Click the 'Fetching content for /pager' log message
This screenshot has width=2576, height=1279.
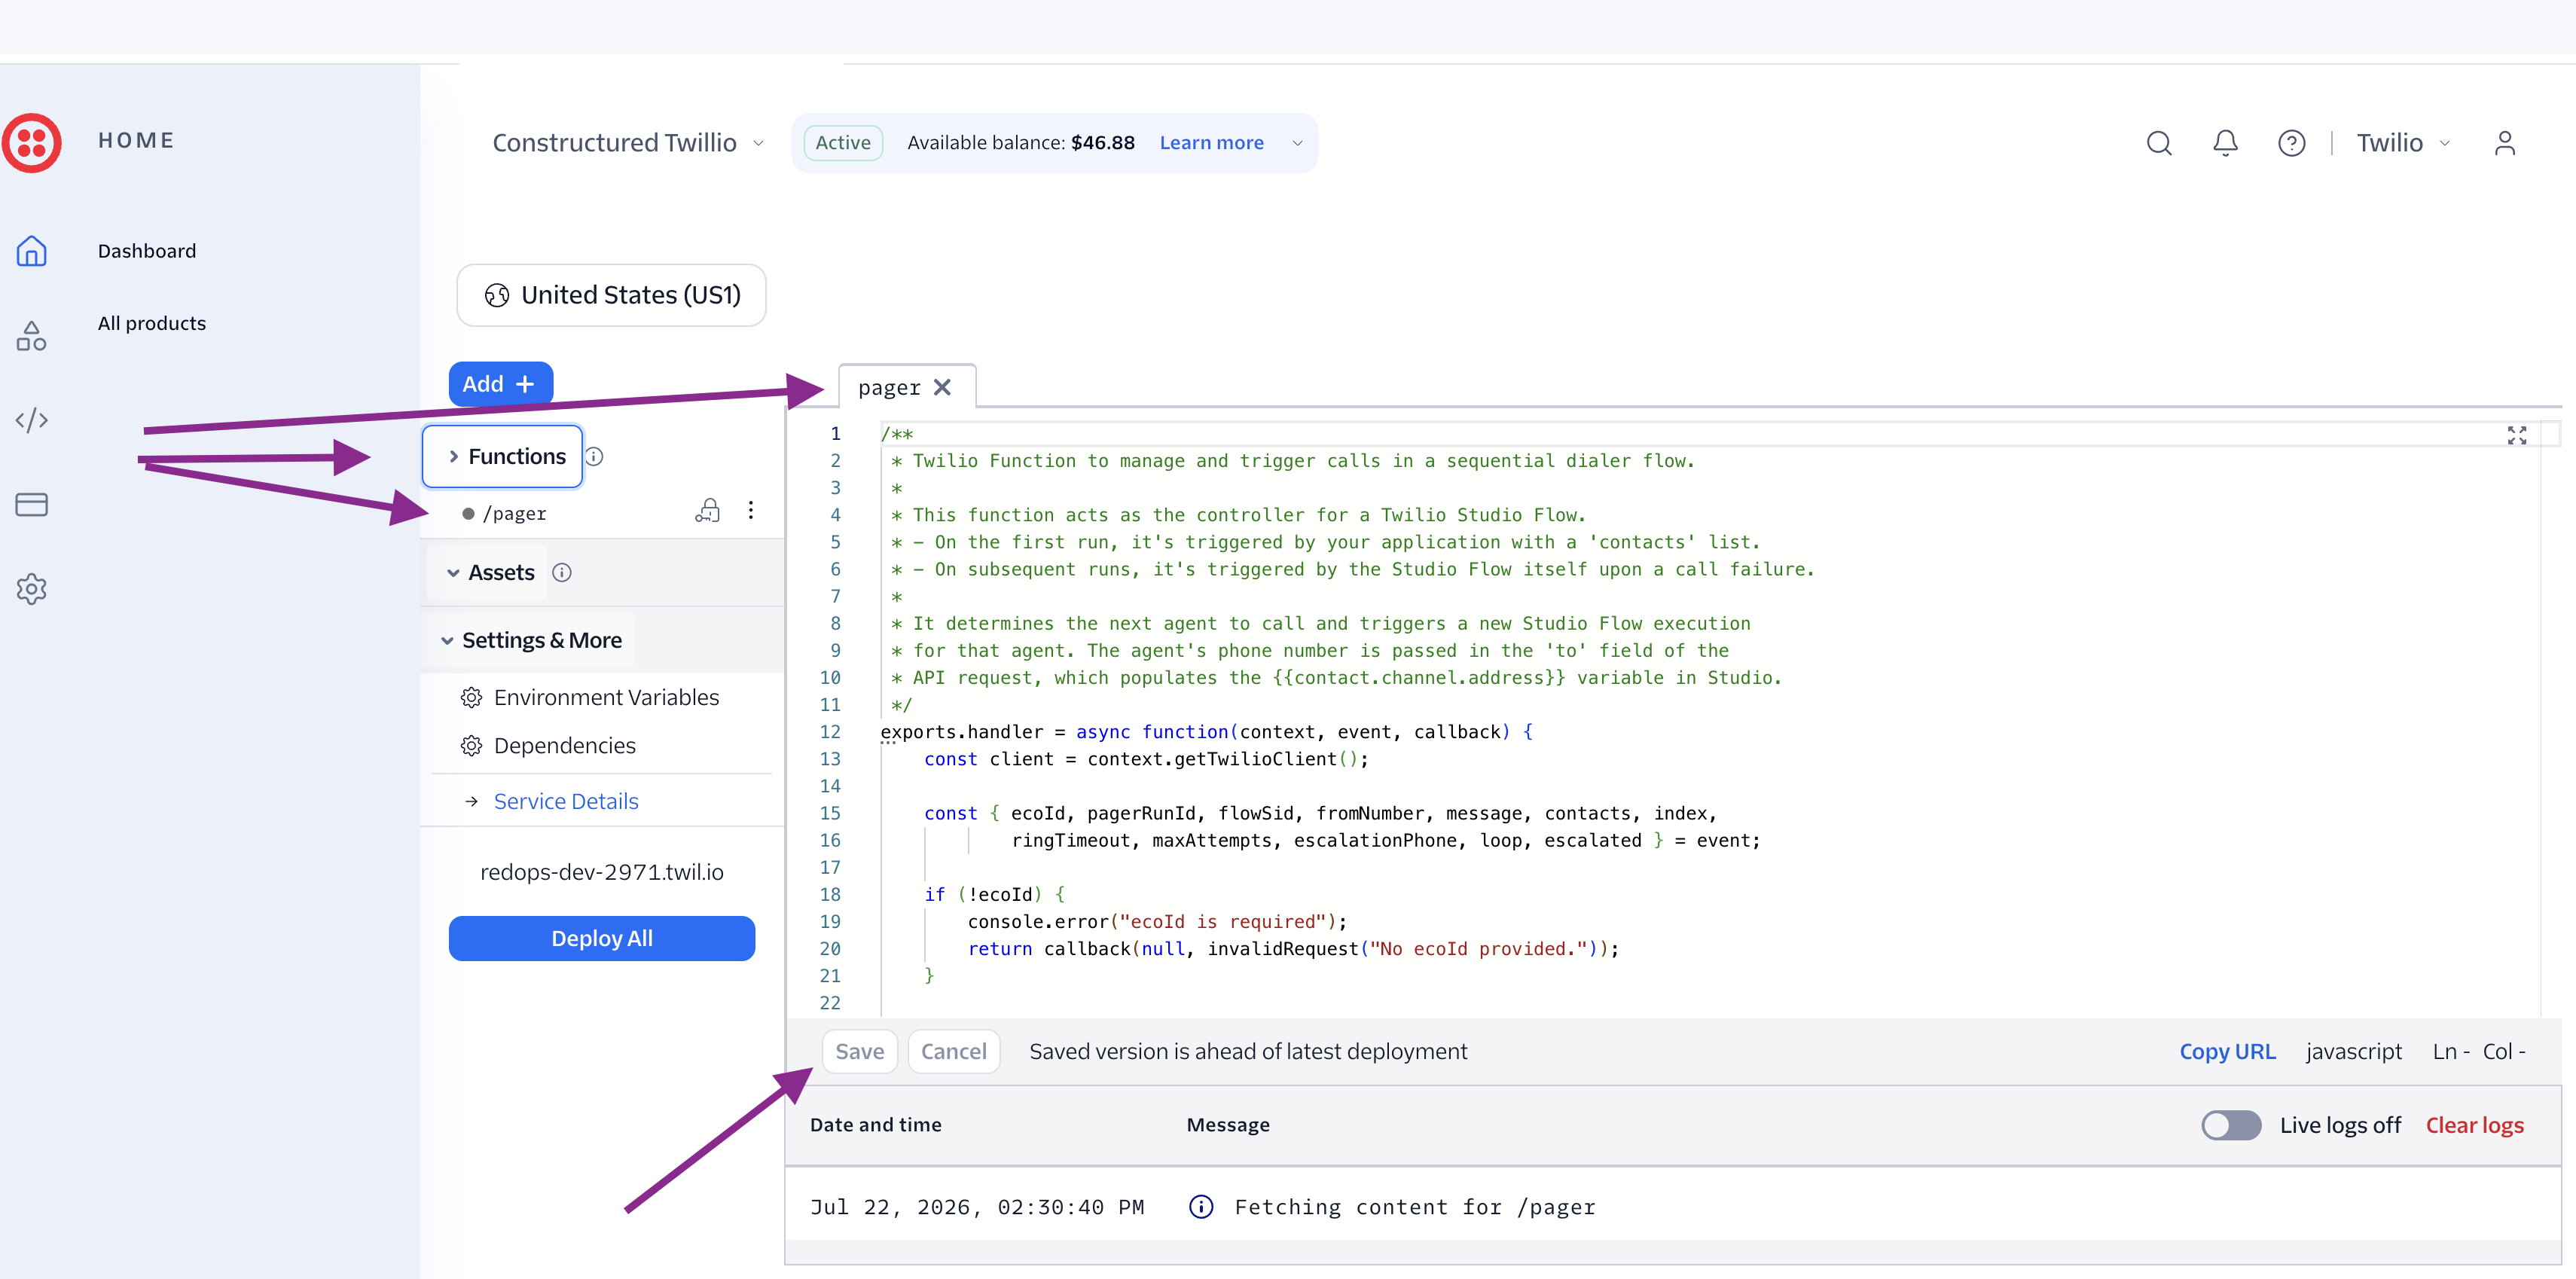click(1414, 1207)
